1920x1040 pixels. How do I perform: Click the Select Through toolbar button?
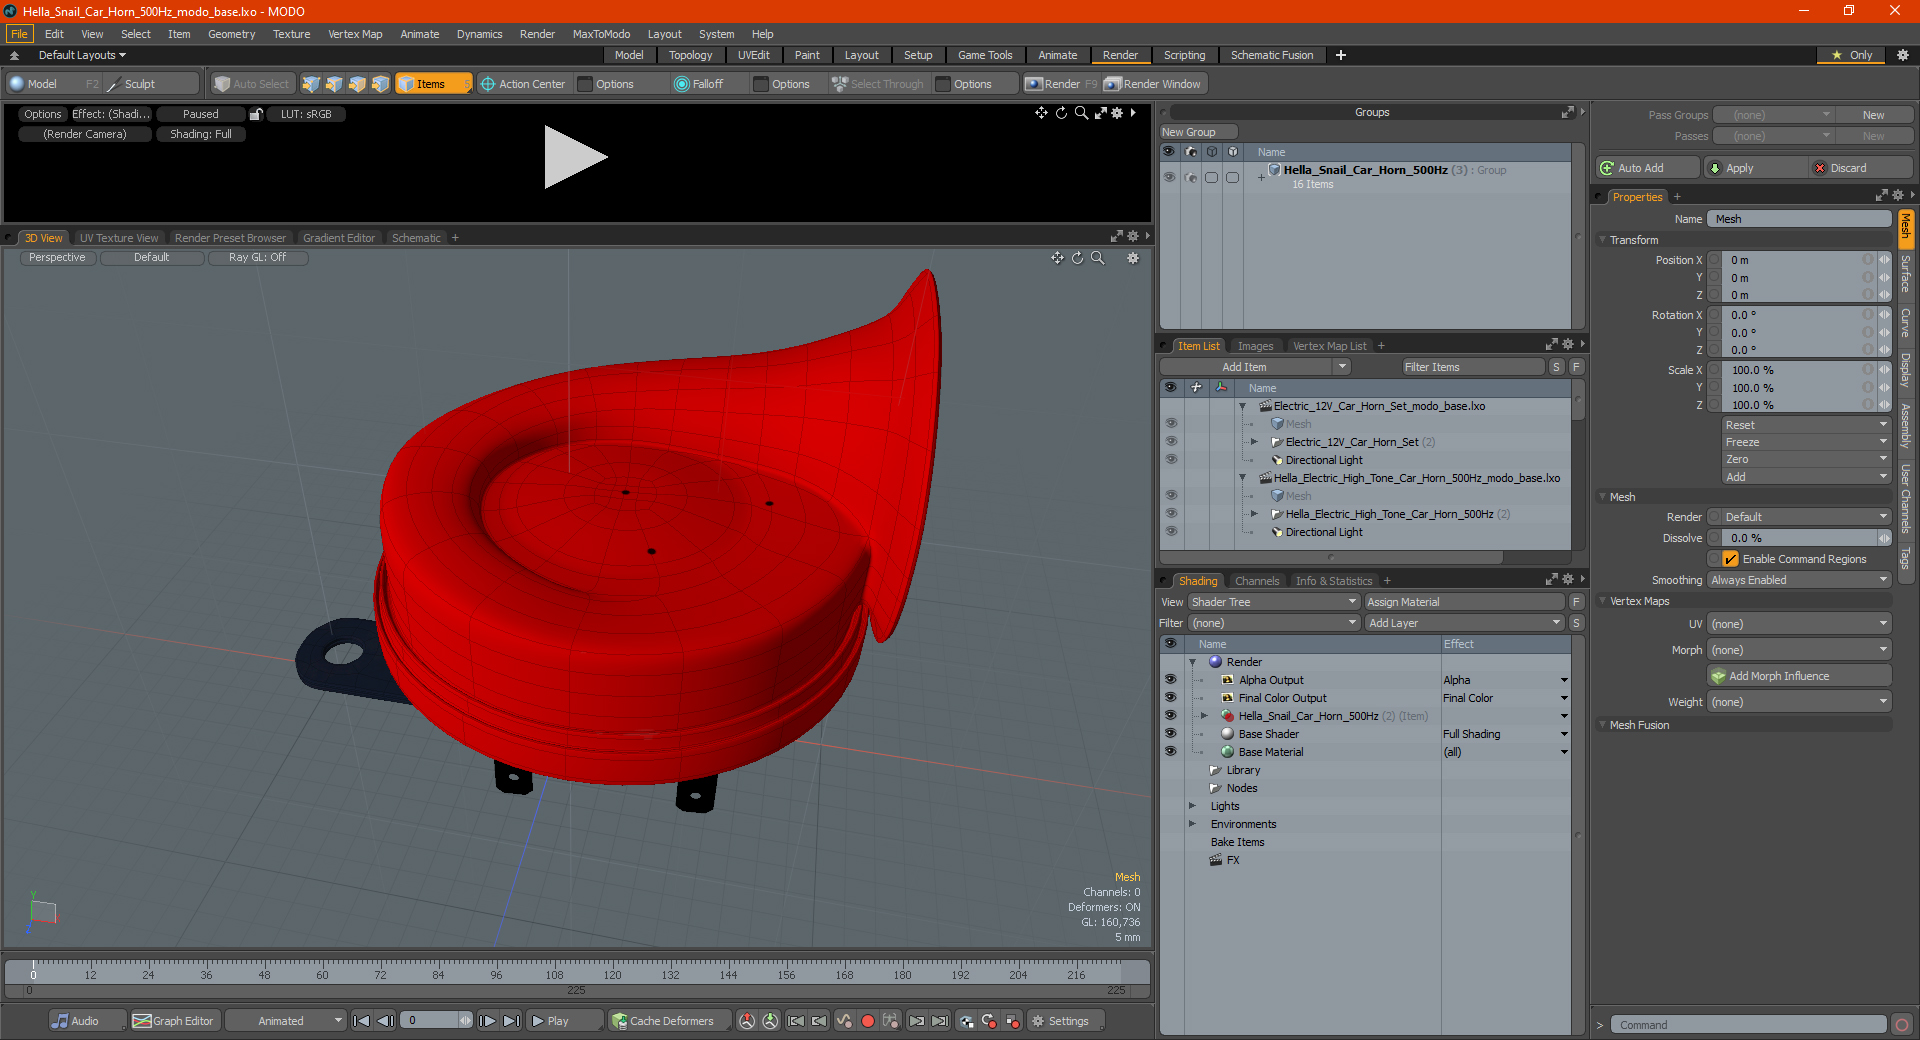[x=878, y=84]
